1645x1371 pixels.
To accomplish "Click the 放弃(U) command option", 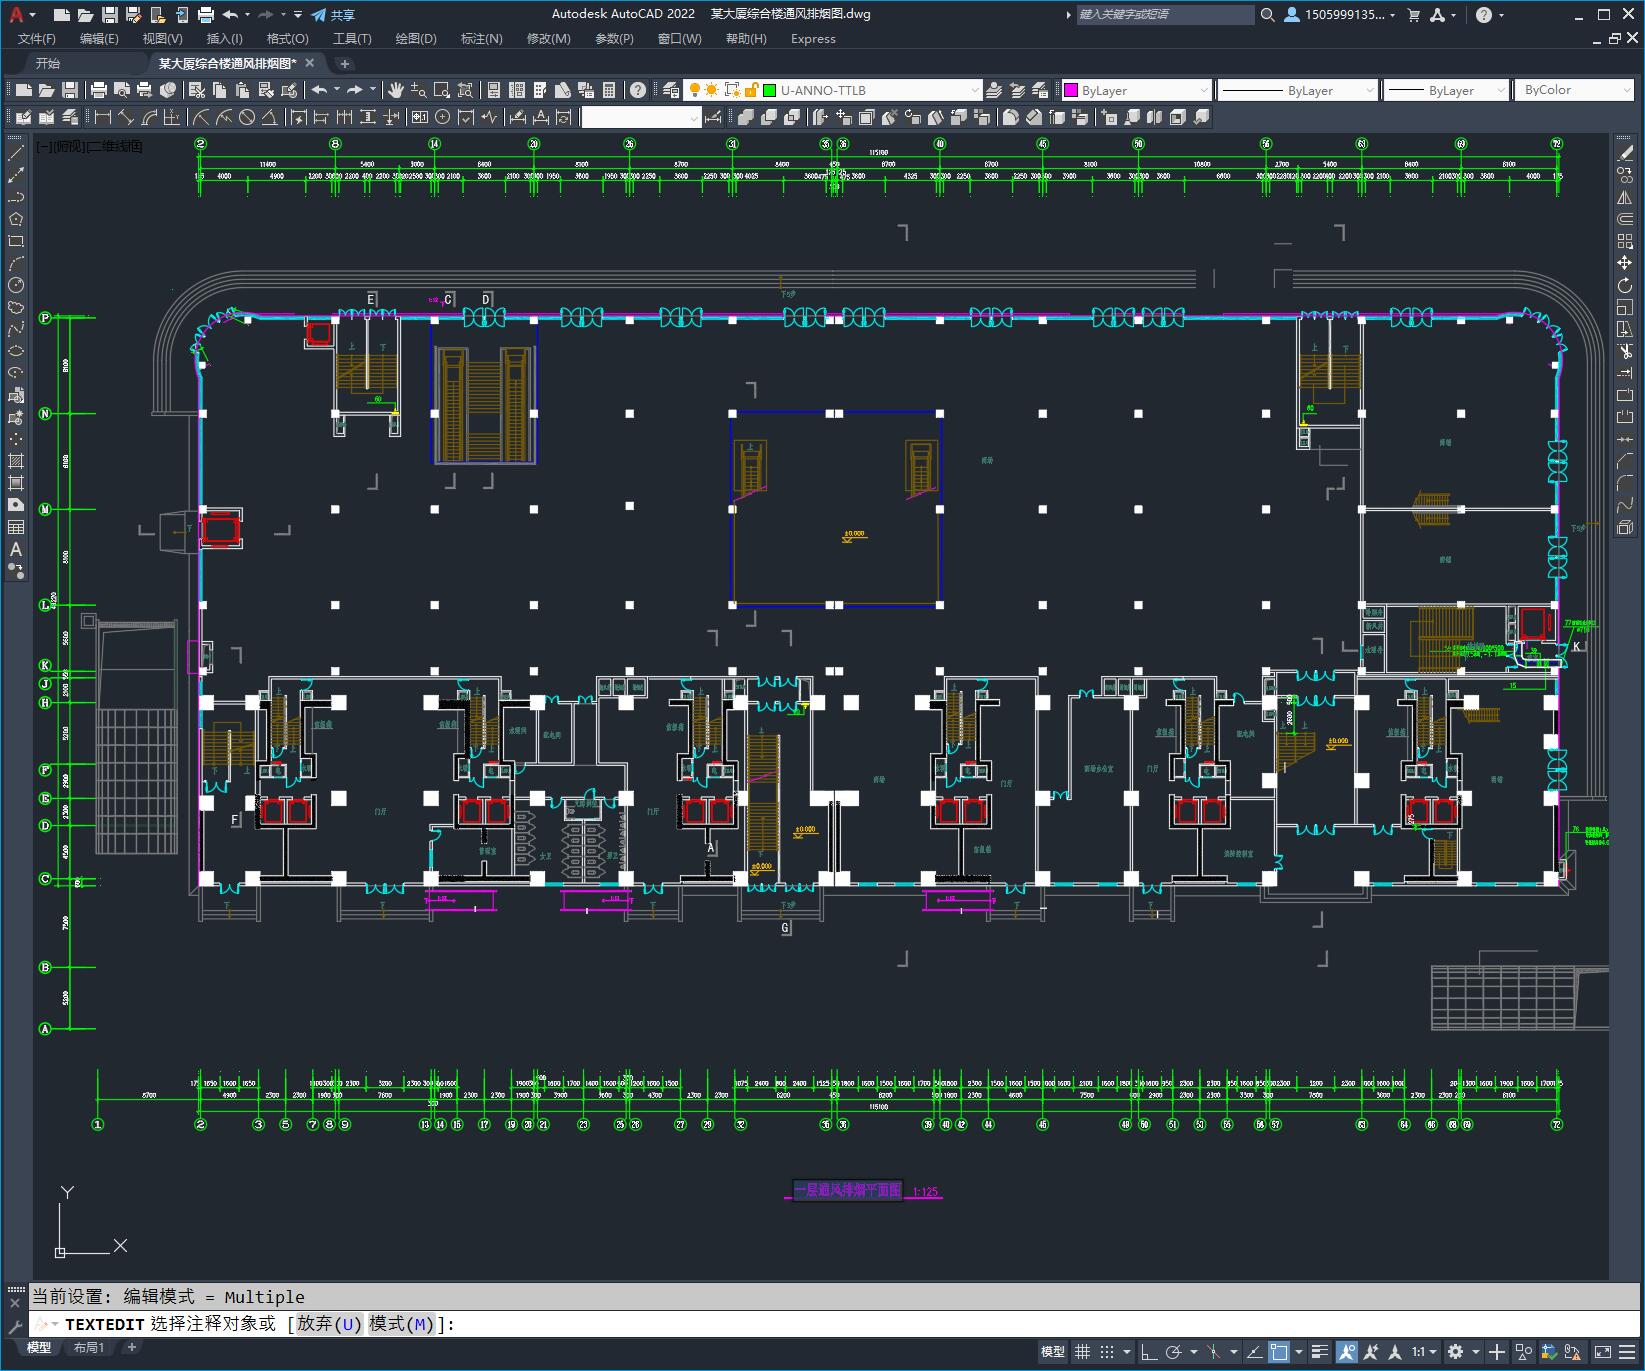I will (x=329, y=1324).
